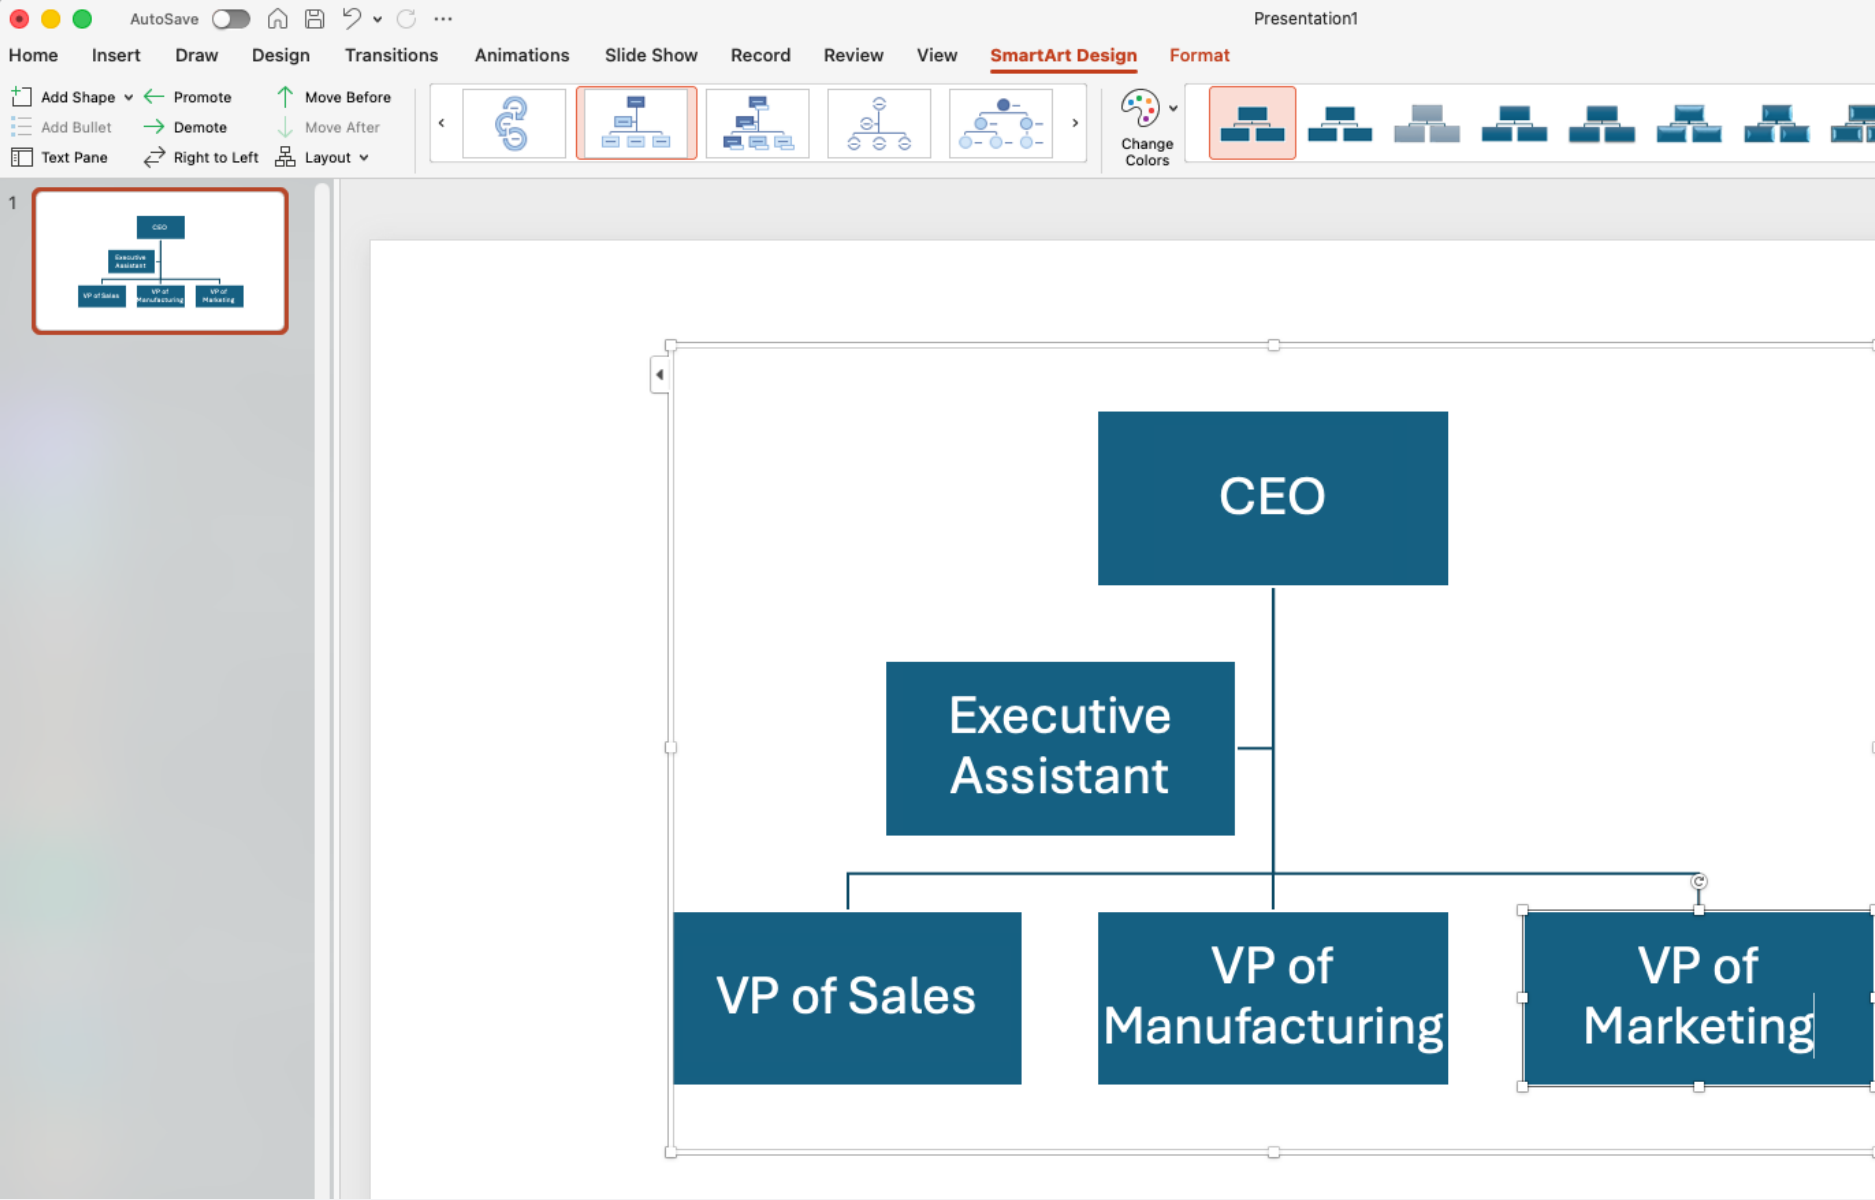Screen dimensions: 1875x1200
Task: Select the Half Circle org chart layout
Action: pyautogui.click(x=879, y=123)
